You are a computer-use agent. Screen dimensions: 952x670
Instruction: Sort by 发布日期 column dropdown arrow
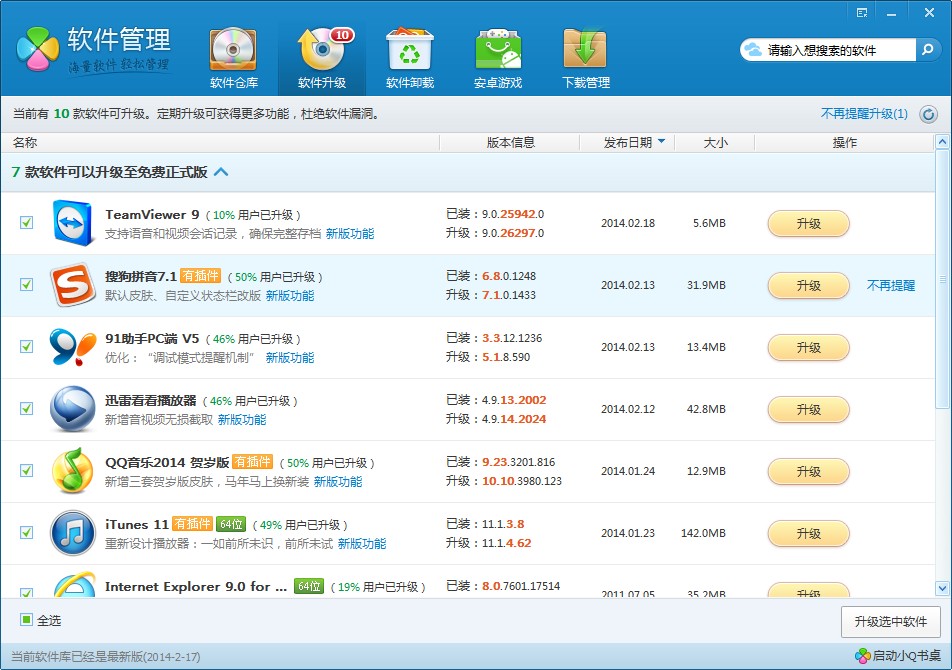(662, 141)
